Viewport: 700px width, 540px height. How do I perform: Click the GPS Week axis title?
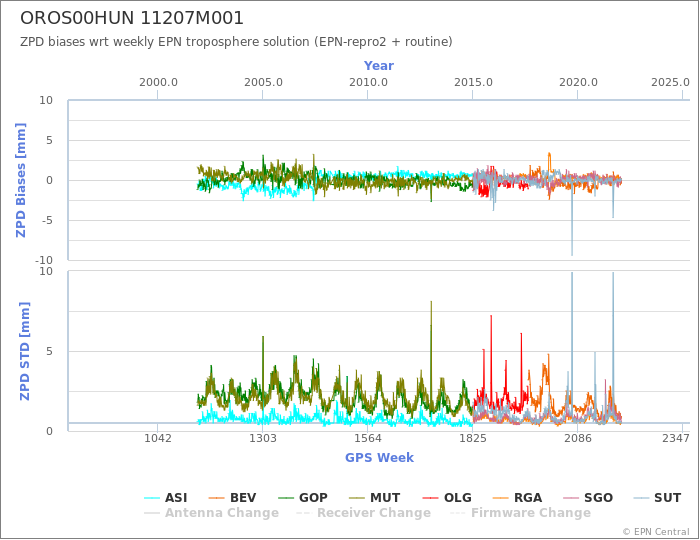coord(379,457)
